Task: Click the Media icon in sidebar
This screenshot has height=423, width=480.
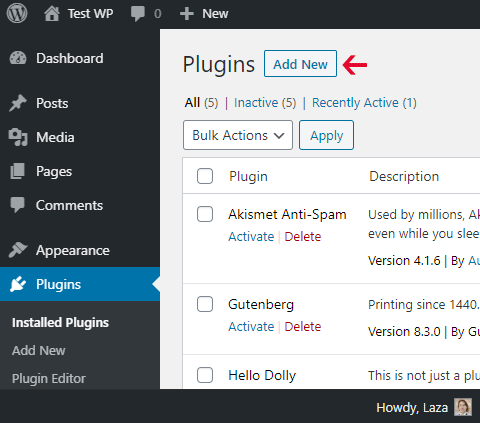Action: 18,137
